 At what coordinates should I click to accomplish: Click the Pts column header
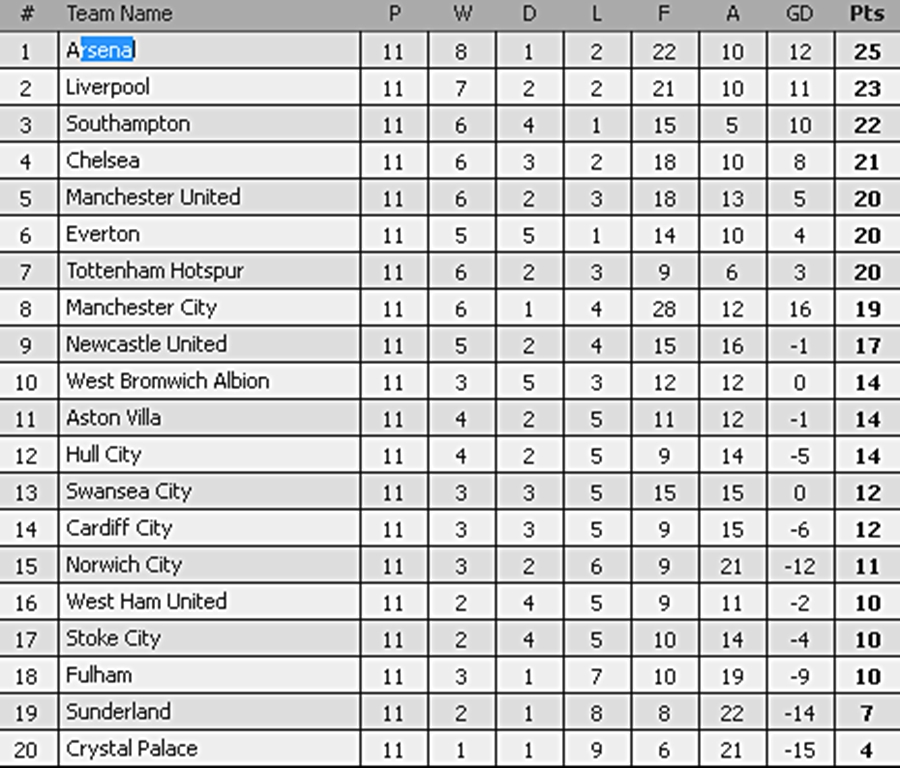pyautogui.click(x=867, y=13)
